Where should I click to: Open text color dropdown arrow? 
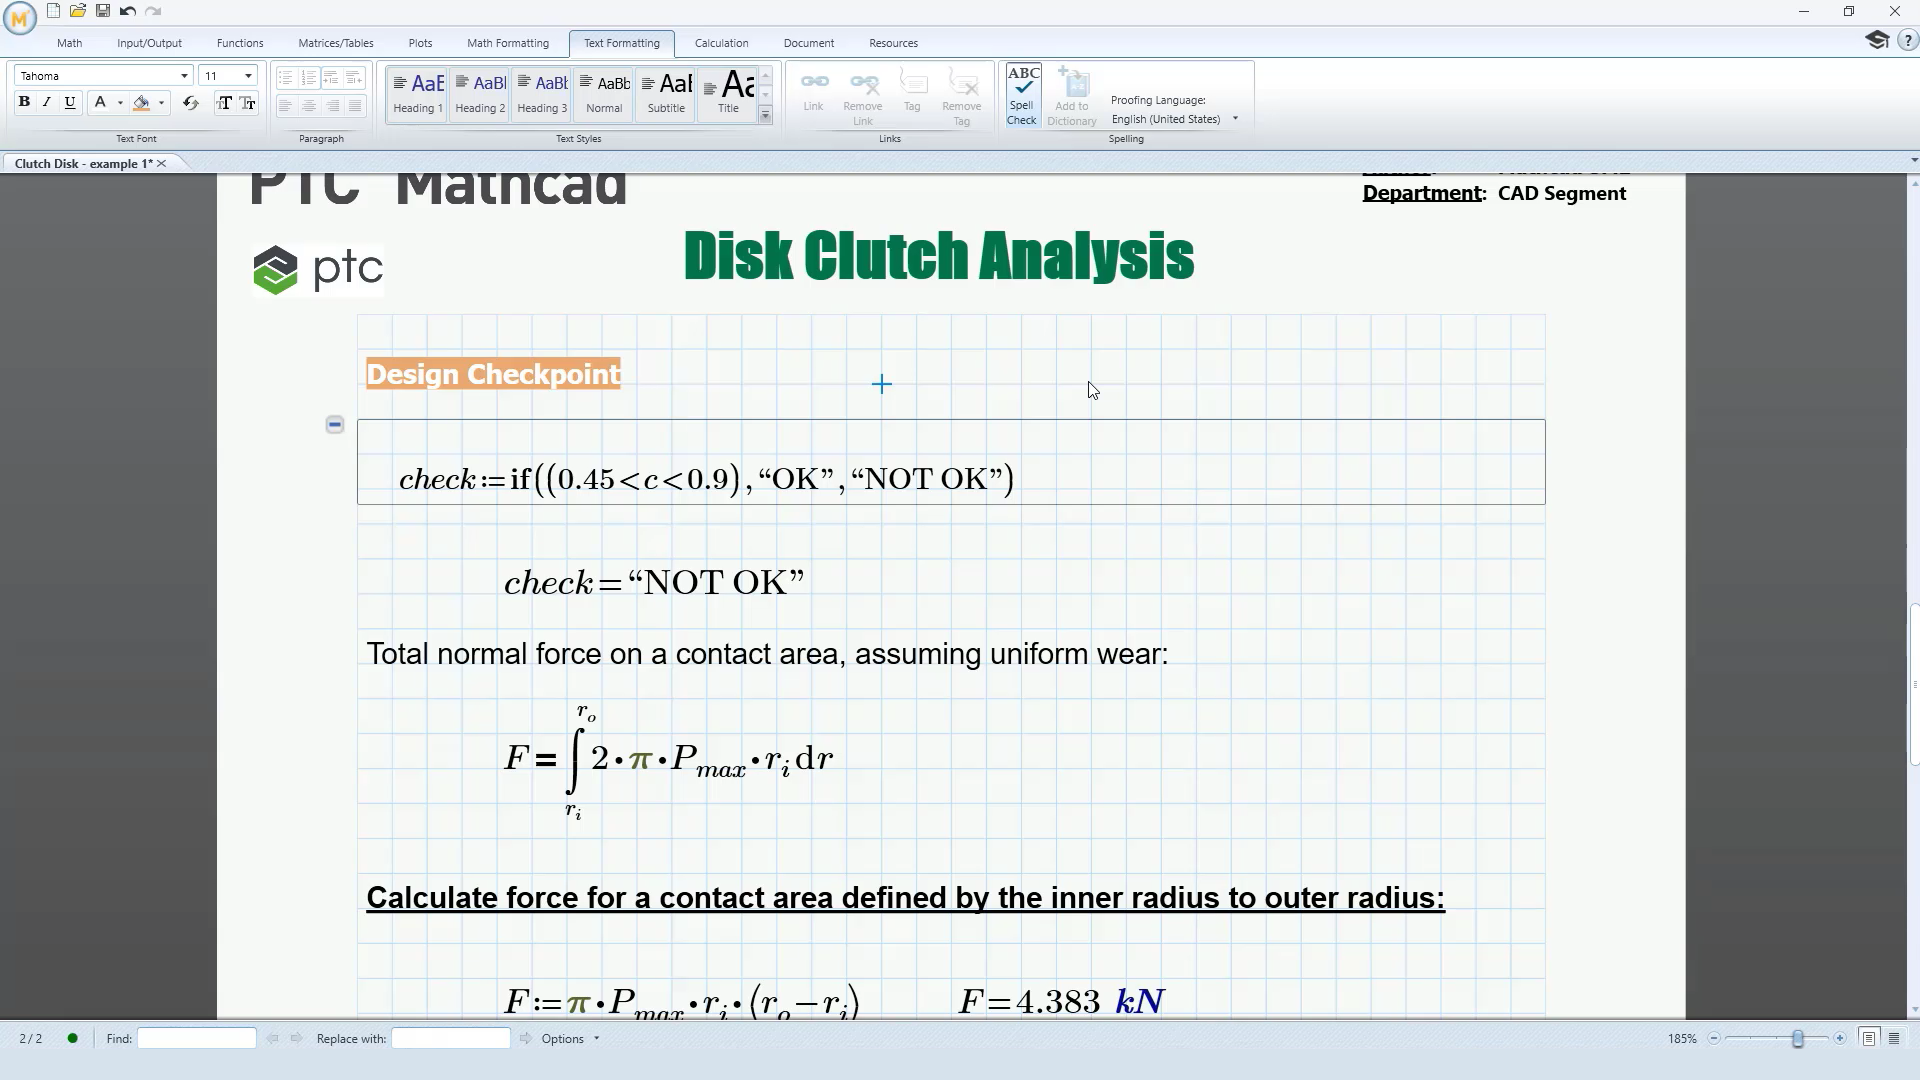tap(120, 102)
